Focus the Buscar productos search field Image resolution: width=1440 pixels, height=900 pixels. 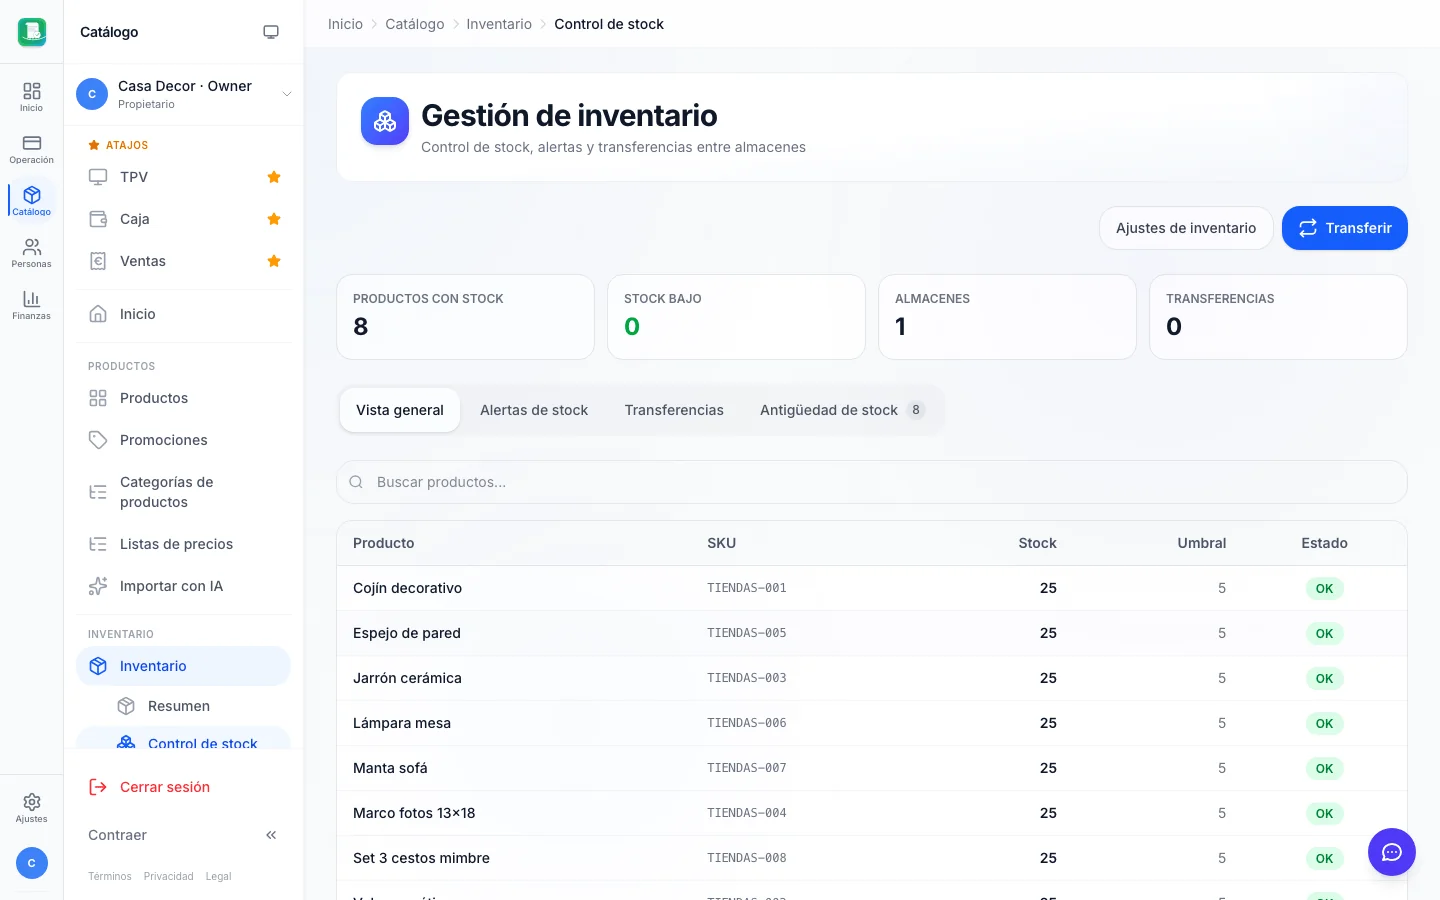[x=872, y=482]
